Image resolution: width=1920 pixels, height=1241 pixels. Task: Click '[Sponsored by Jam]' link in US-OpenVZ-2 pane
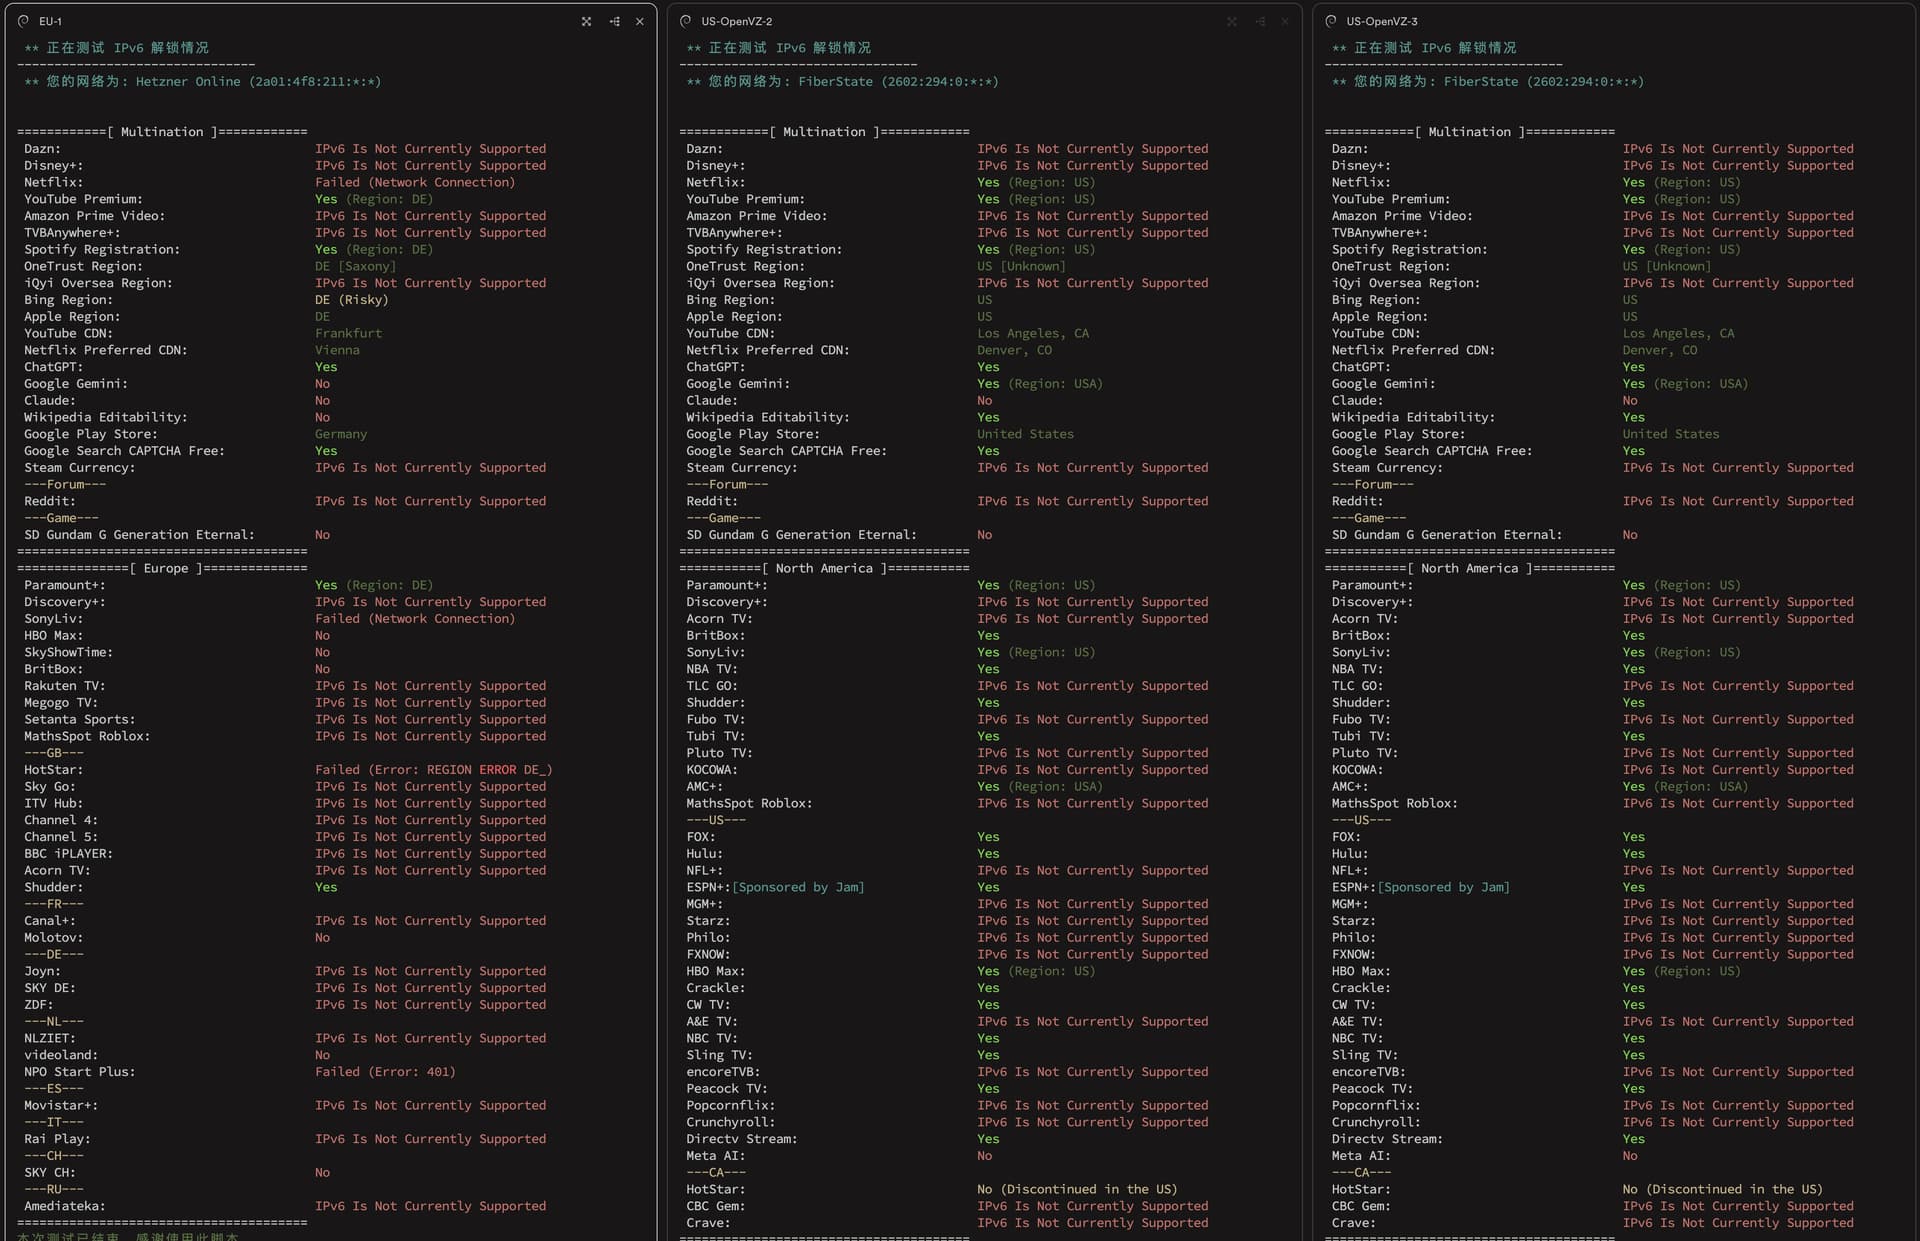coord(798,887)
